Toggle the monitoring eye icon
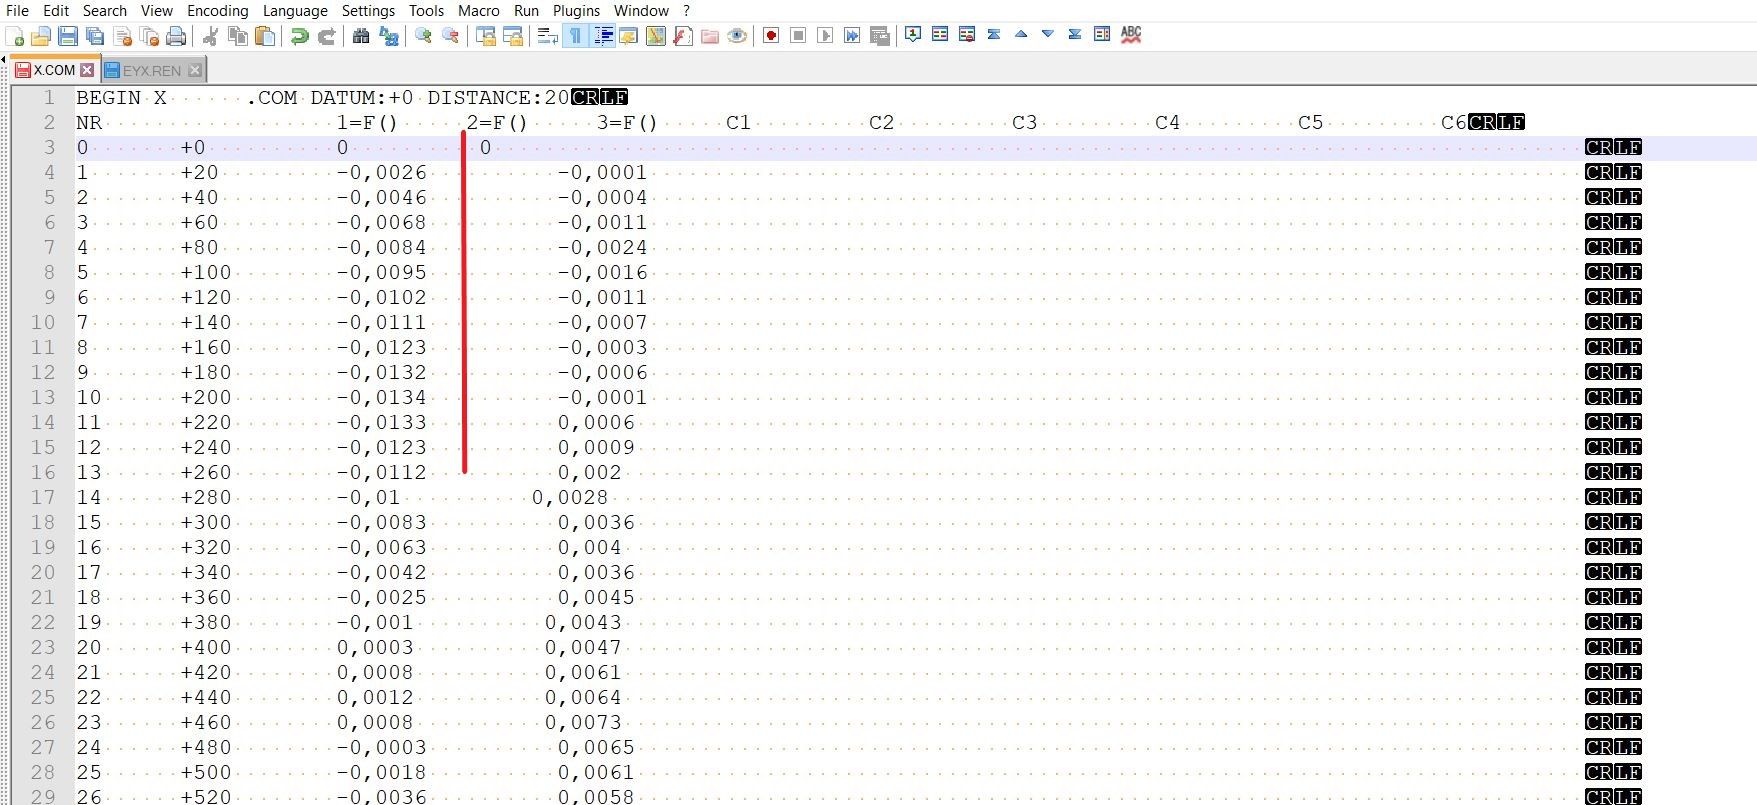The height and width of the screenshot is (805, 1757). tap(737, 37)
